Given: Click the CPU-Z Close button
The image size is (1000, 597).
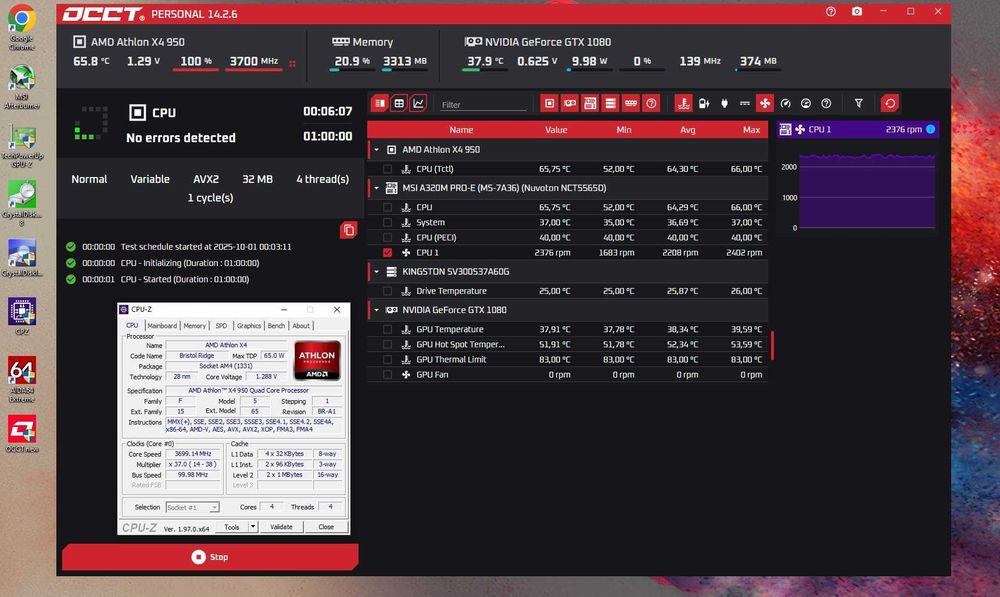Looking at the screenshot, I should coord(326,527).
